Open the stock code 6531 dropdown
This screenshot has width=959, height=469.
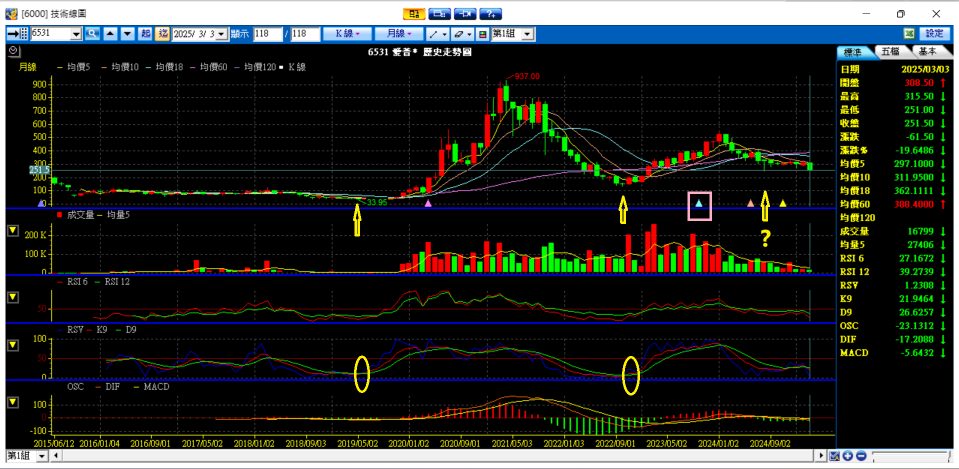tap(77, 33)
